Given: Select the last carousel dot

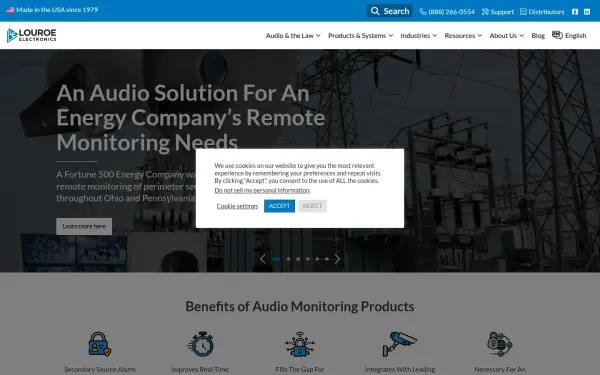Looking at the screenshot, I should [x=327, y=259].
